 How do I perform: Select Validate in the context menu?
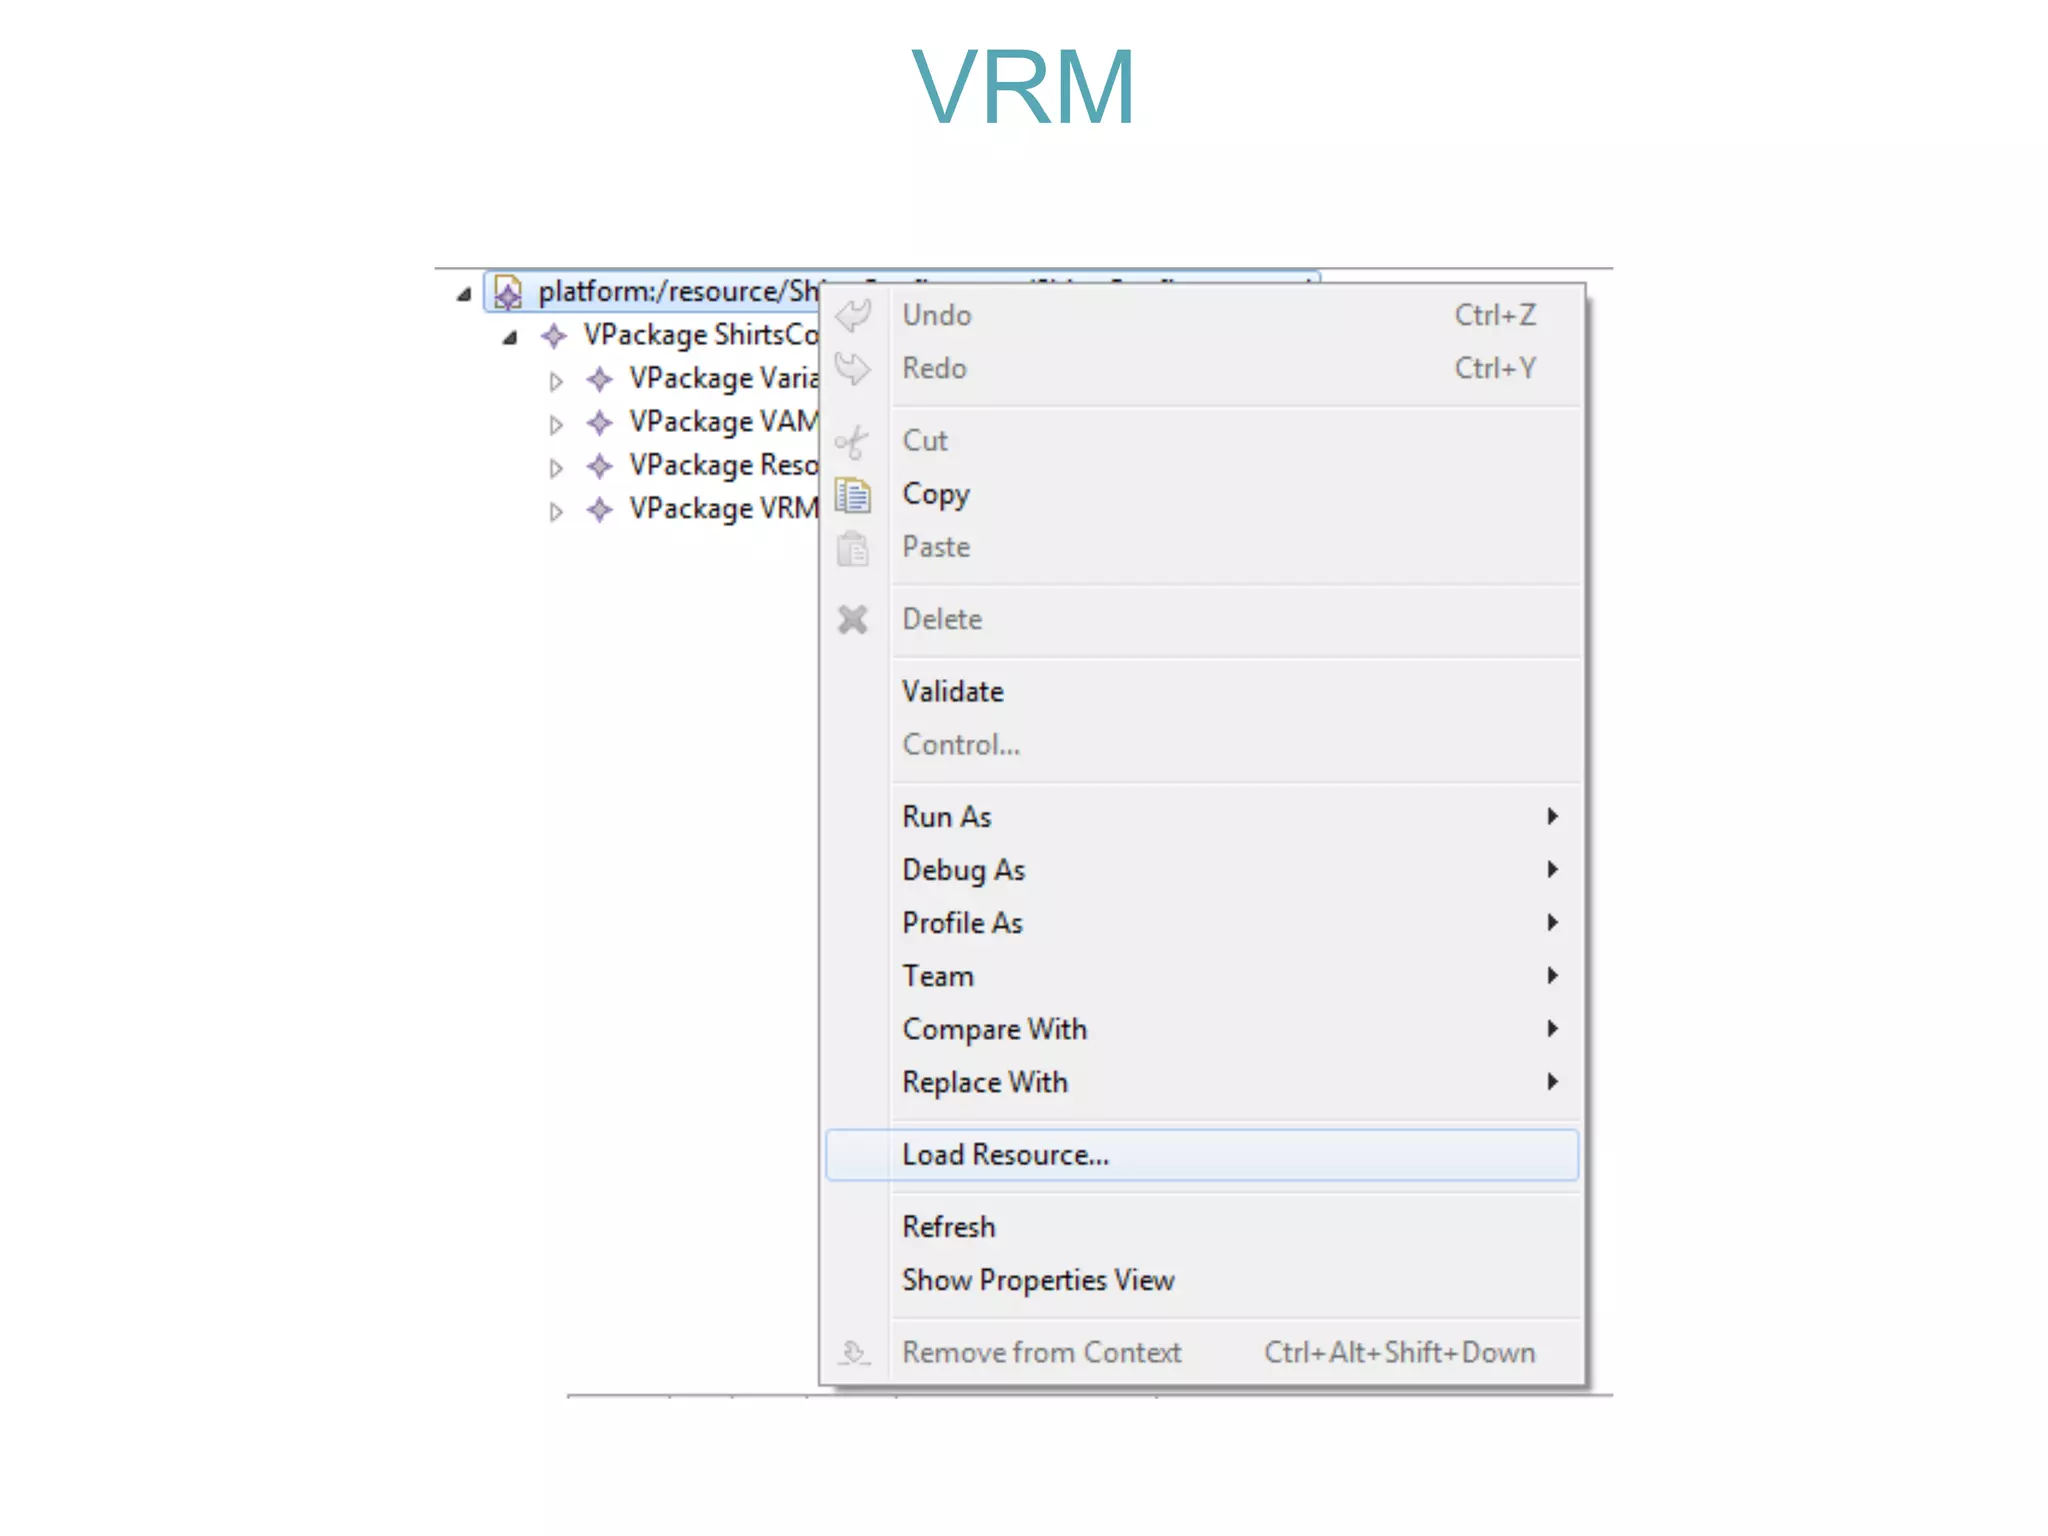(1202, 692)
